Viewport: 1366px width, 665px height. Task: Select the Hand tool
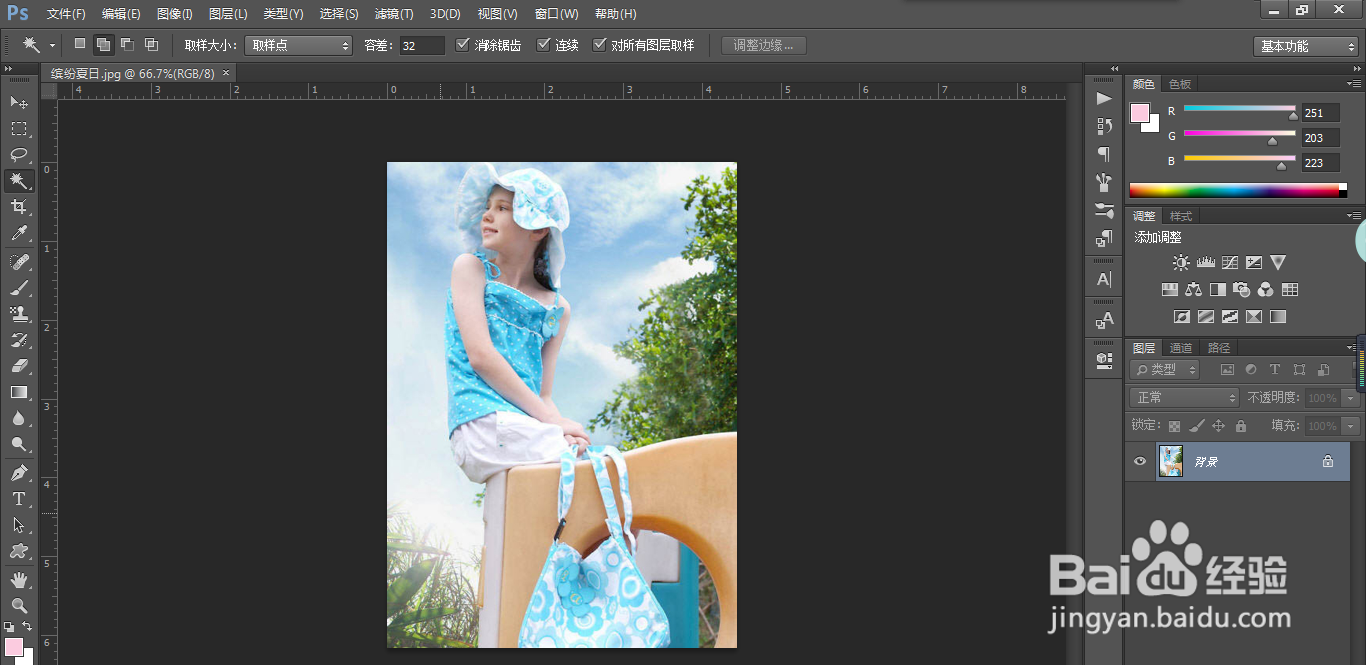click(x=19, y=580)
